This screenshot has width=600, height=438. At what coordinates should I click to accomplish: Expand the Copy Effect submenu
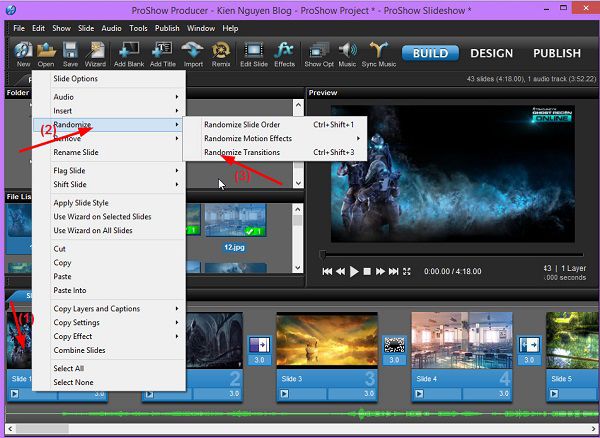click(109, 336)
